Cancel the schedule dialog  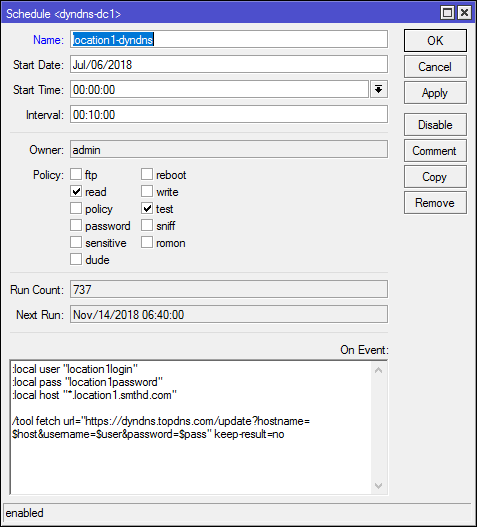tap(435, 67)
